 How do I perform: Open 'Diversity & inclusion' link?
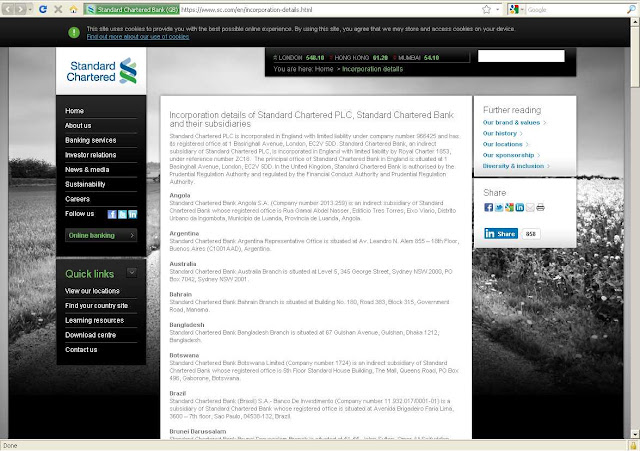click(x=513, y=166)
